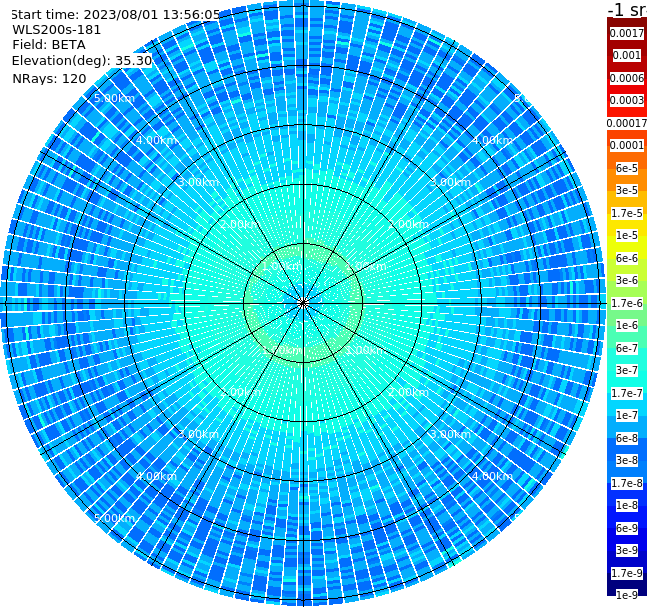Click the 1.7e-7 colorbar label

627,393
